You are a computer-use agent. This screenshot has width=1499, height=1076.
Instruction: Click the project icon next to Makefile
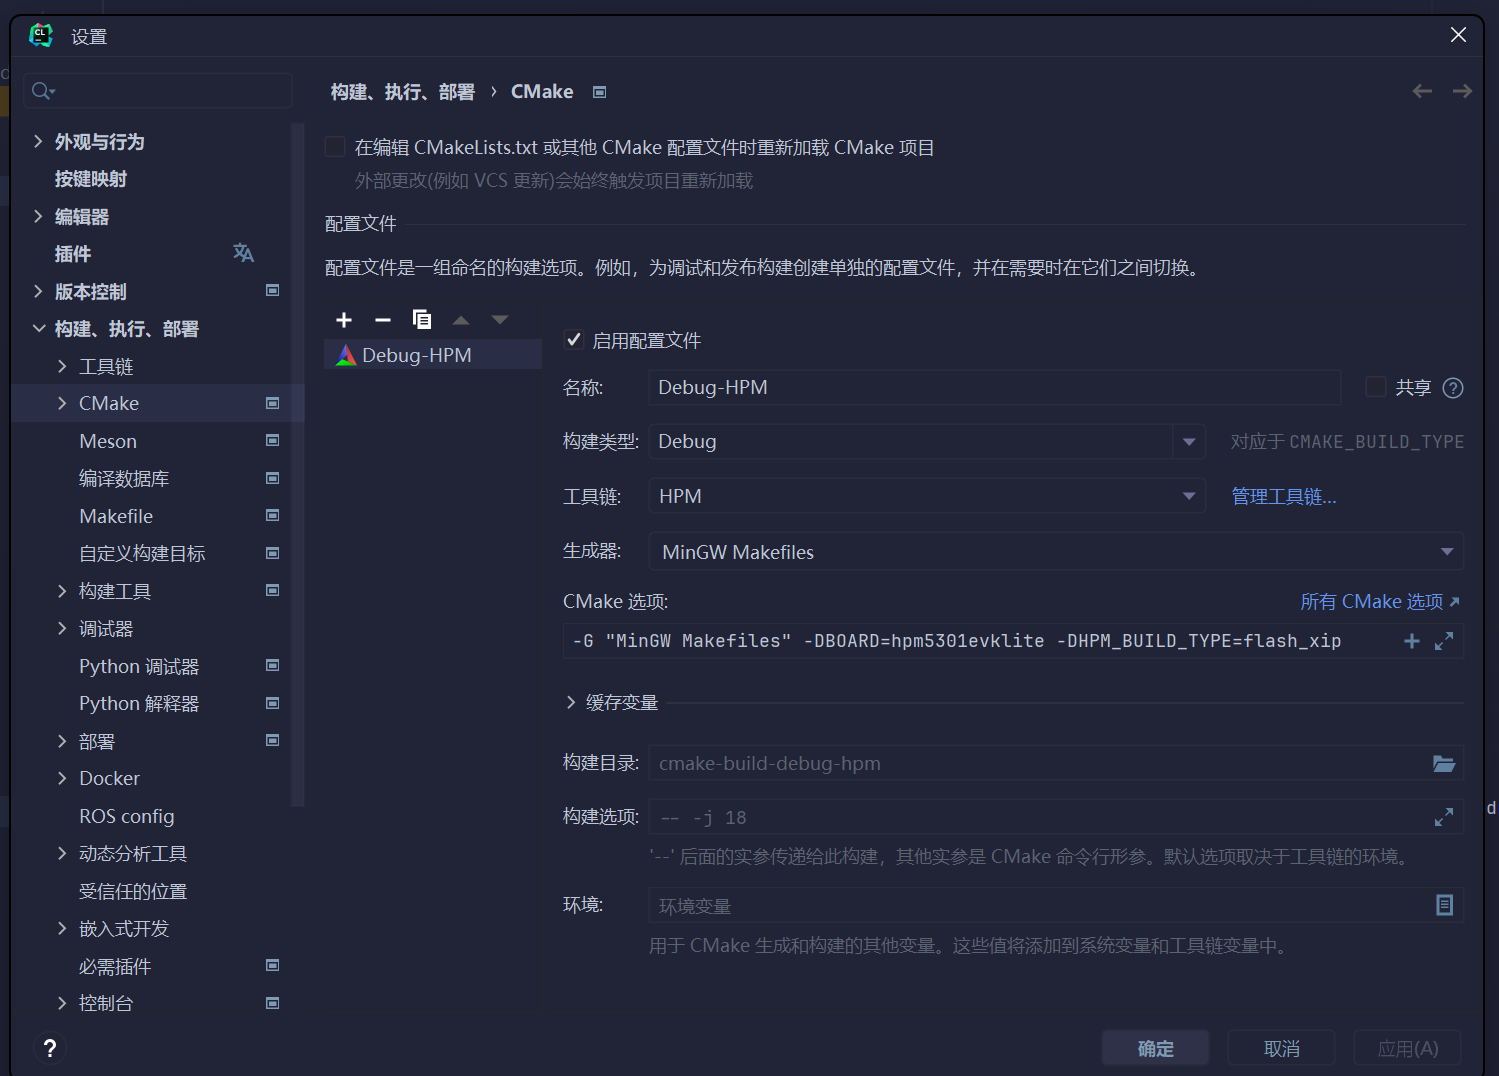(272, 516)
